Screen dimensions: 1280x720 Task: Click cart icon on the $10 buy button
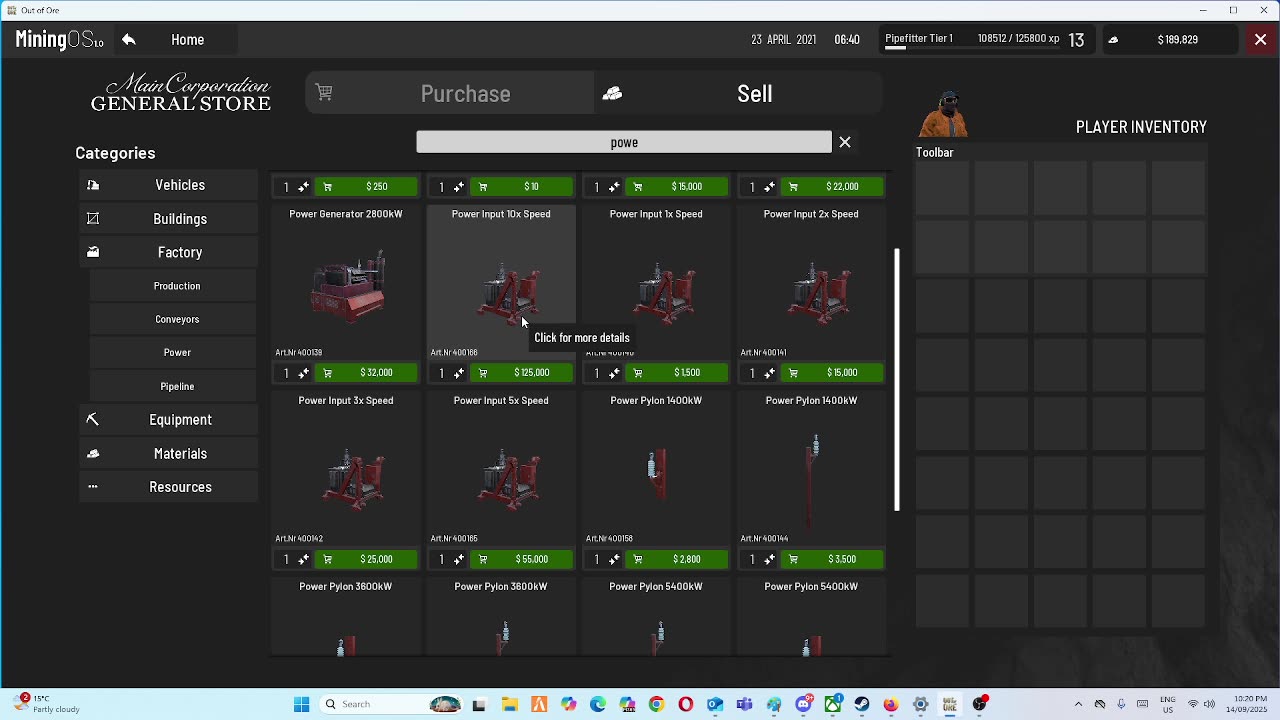(483, 187)
